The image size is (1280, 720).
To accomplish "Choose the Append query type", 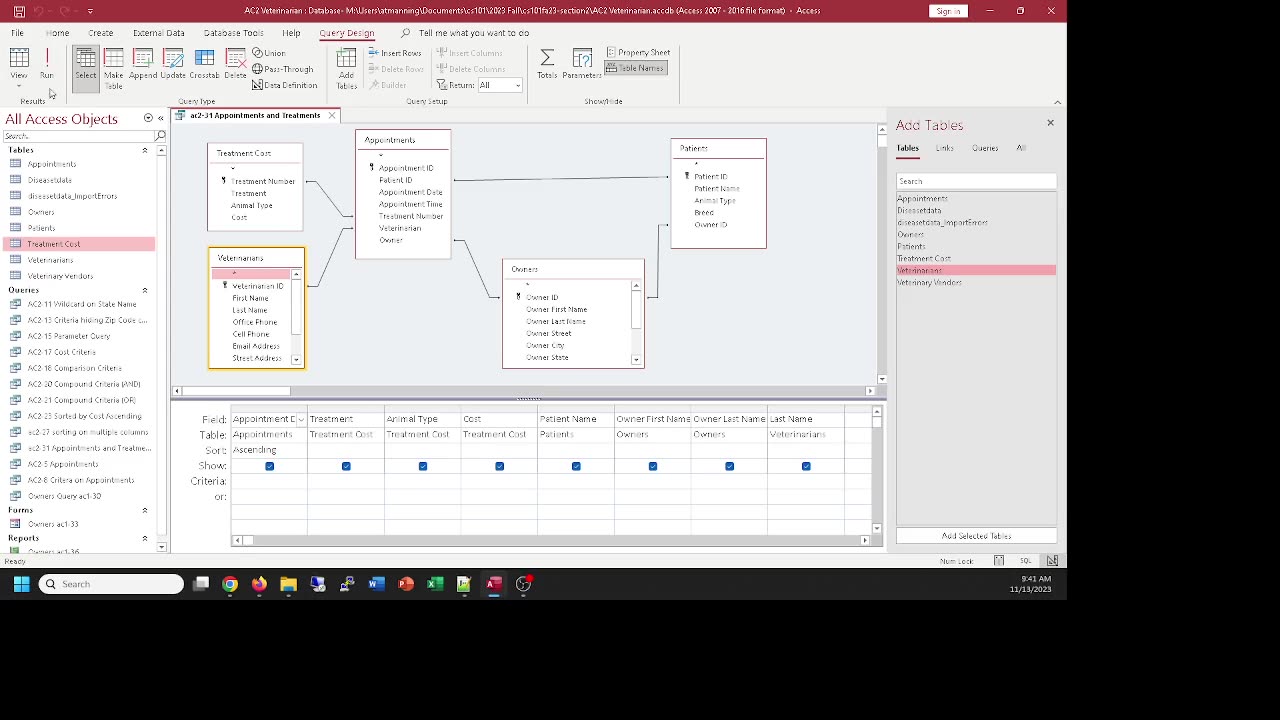I will point(143,64).
